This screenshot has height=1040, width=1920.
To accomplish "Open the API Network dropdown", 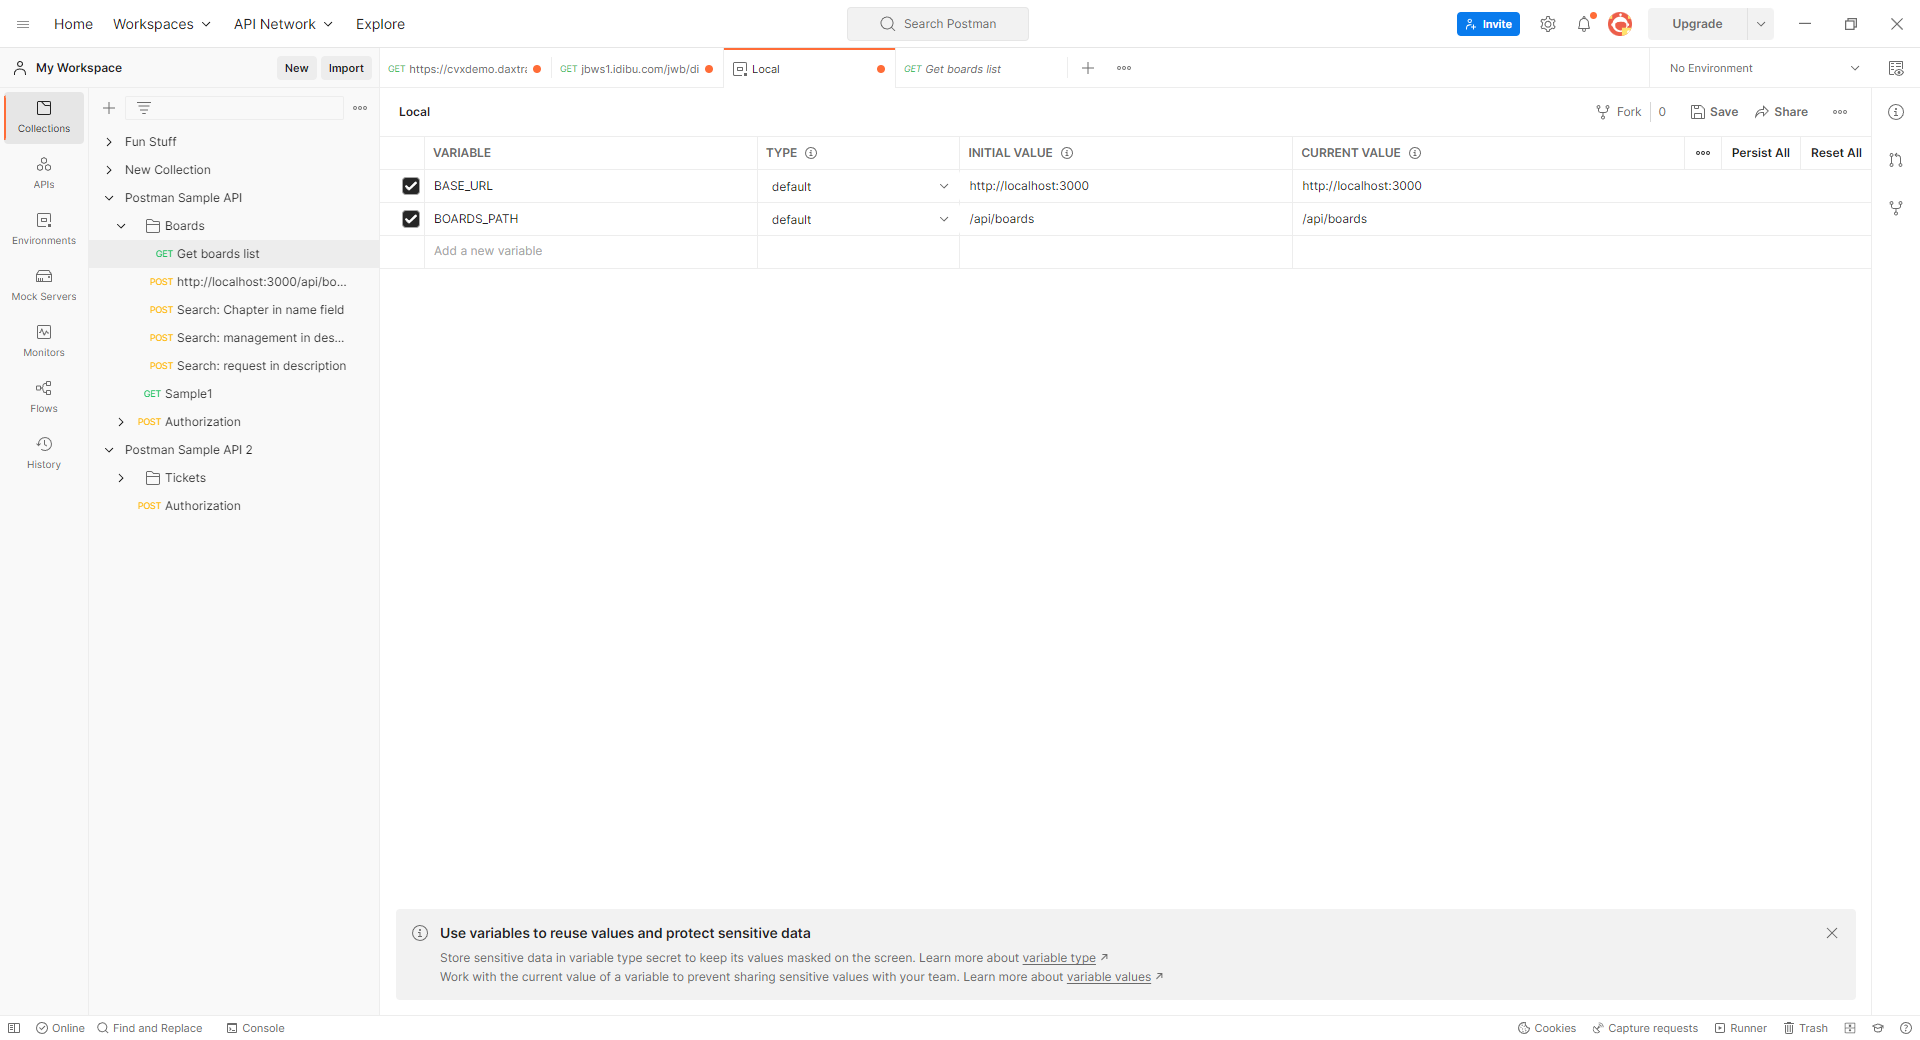I will (x=283, y=24).
